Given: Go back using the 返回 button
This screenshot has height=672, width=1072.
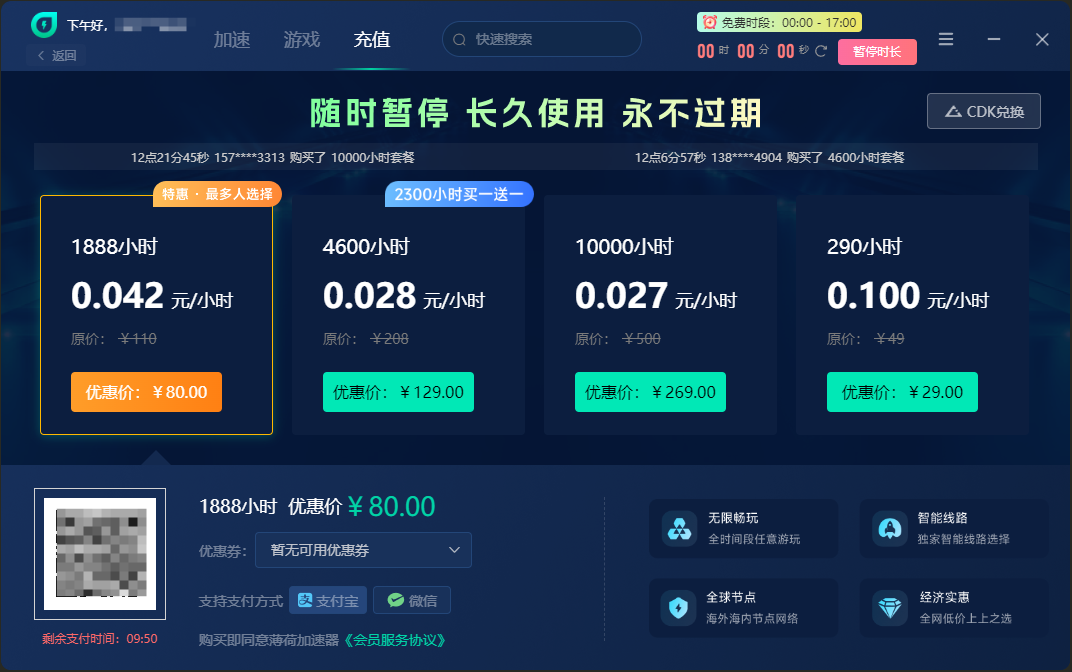Looking at the screenshot, I should pos(56,55).
